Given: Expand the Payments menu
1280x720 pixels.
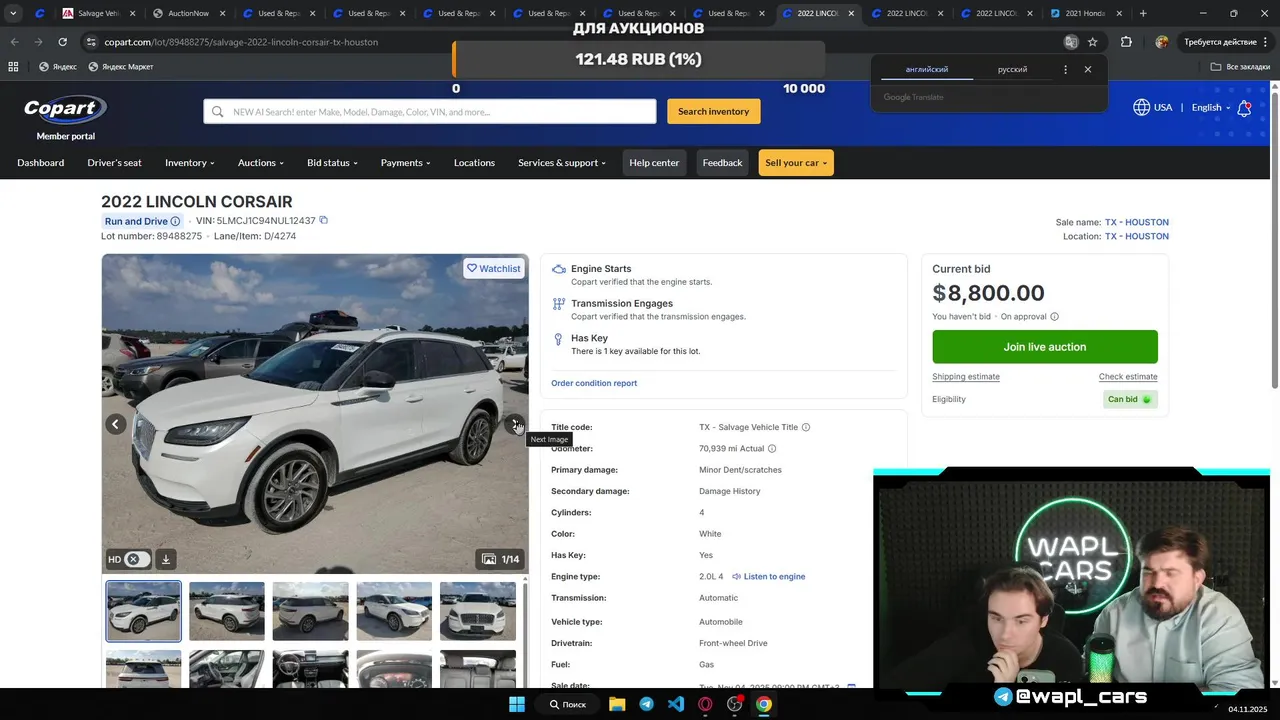Looking at the screenshot, I should tap(405, 163).
